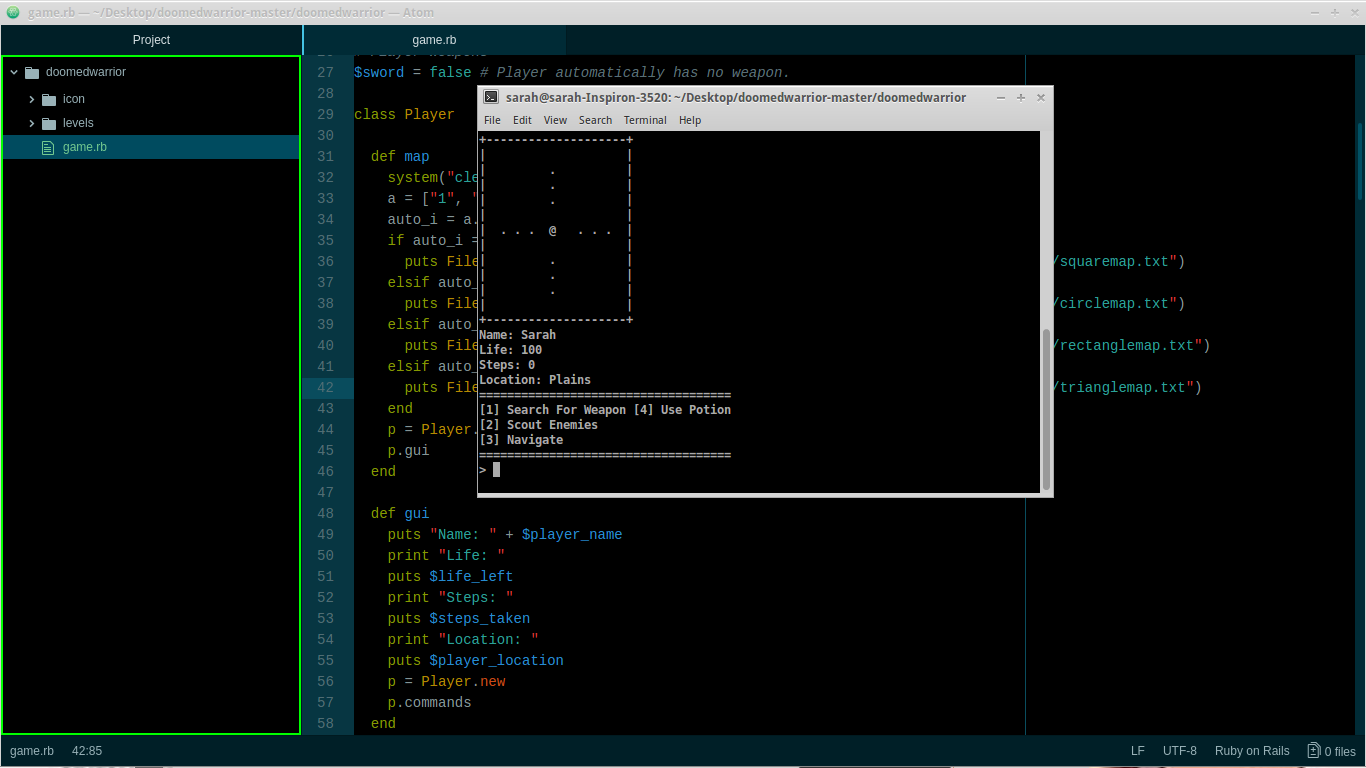Screen dimensions: 1366x768
Task: Switch to the game.rb editor tab
Action: click(434, 40)
